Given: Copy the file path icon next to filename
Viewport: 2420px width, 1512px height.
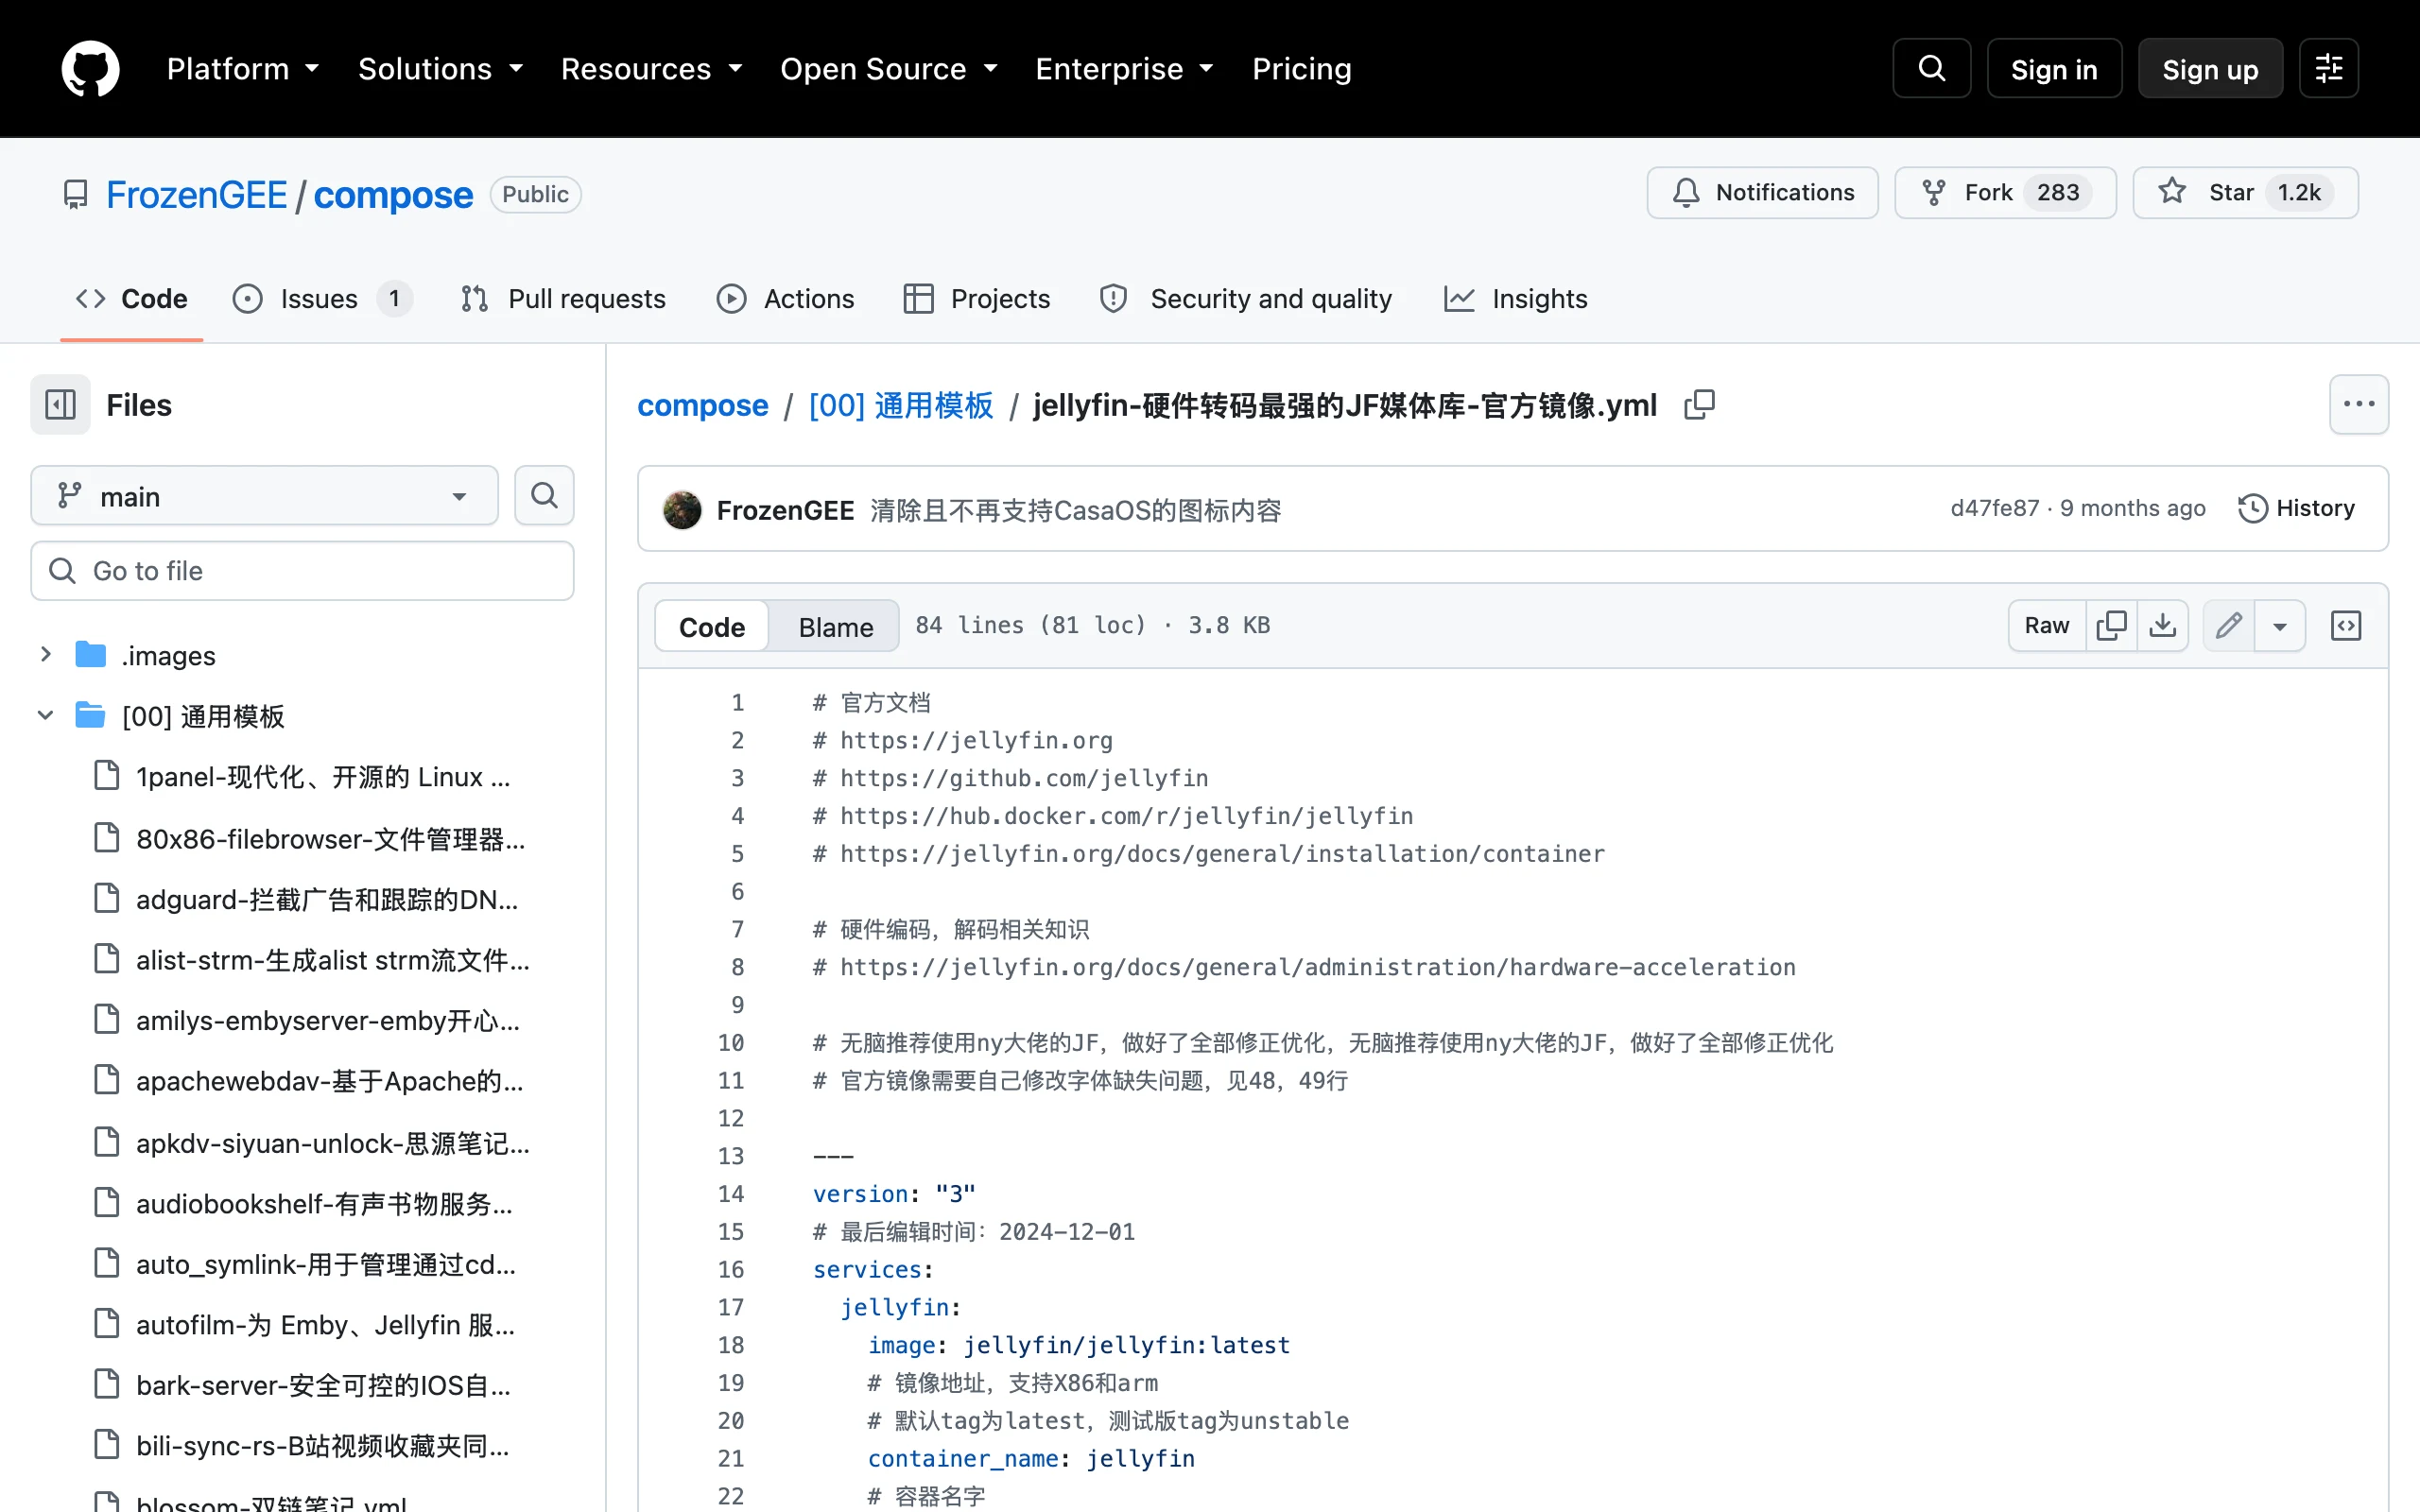Looking at the screenshot, I should [1699, 405].
